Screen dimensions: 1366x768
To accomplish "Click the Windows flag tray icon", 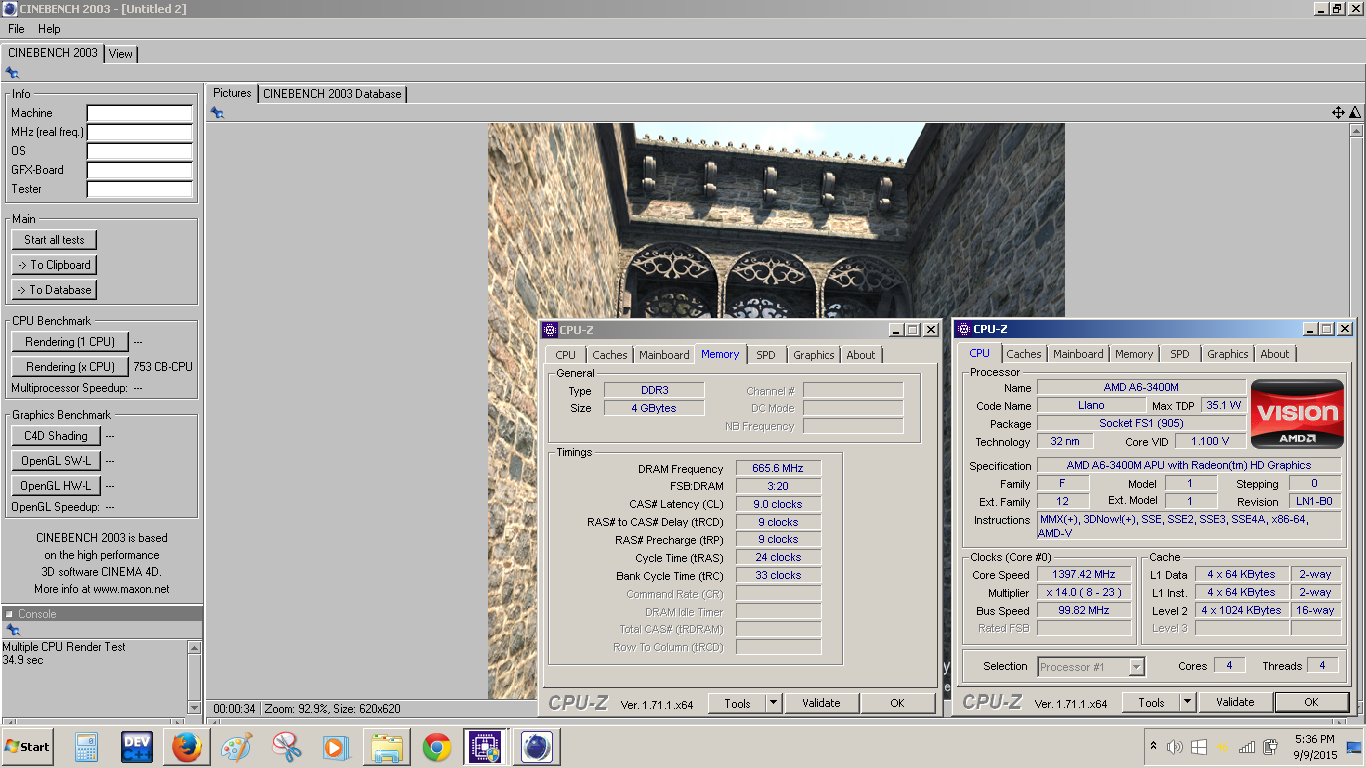I will pos(1199,746).
